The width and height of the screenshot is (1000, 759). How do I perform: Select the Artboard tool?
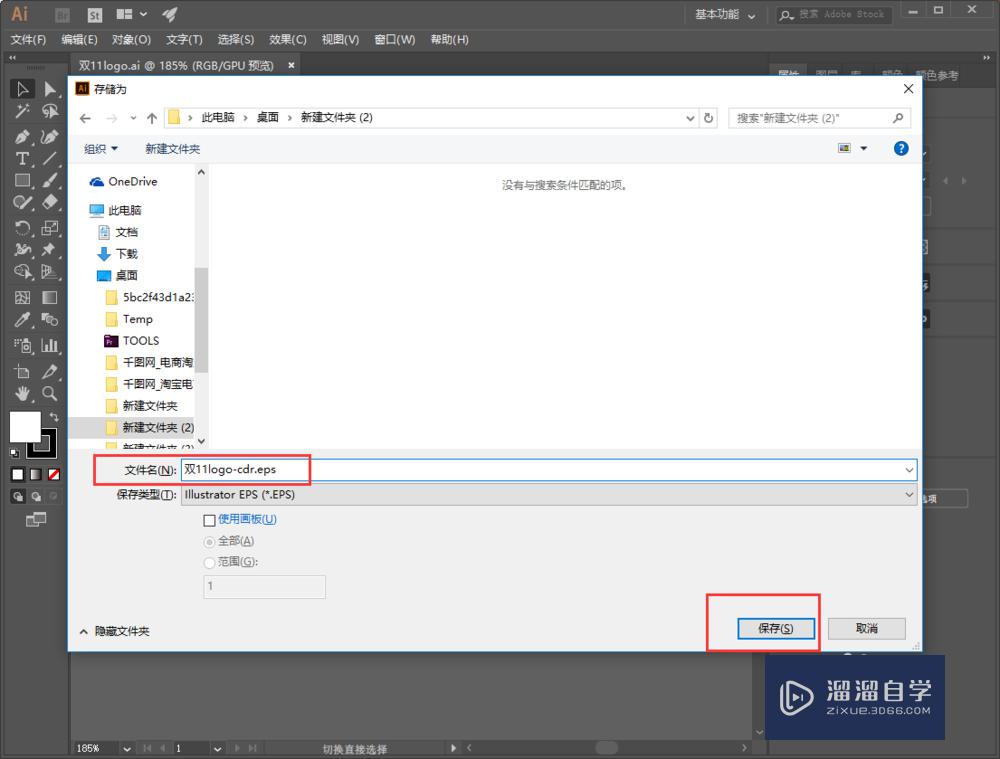pyautogui.click(x=22, y=371)
